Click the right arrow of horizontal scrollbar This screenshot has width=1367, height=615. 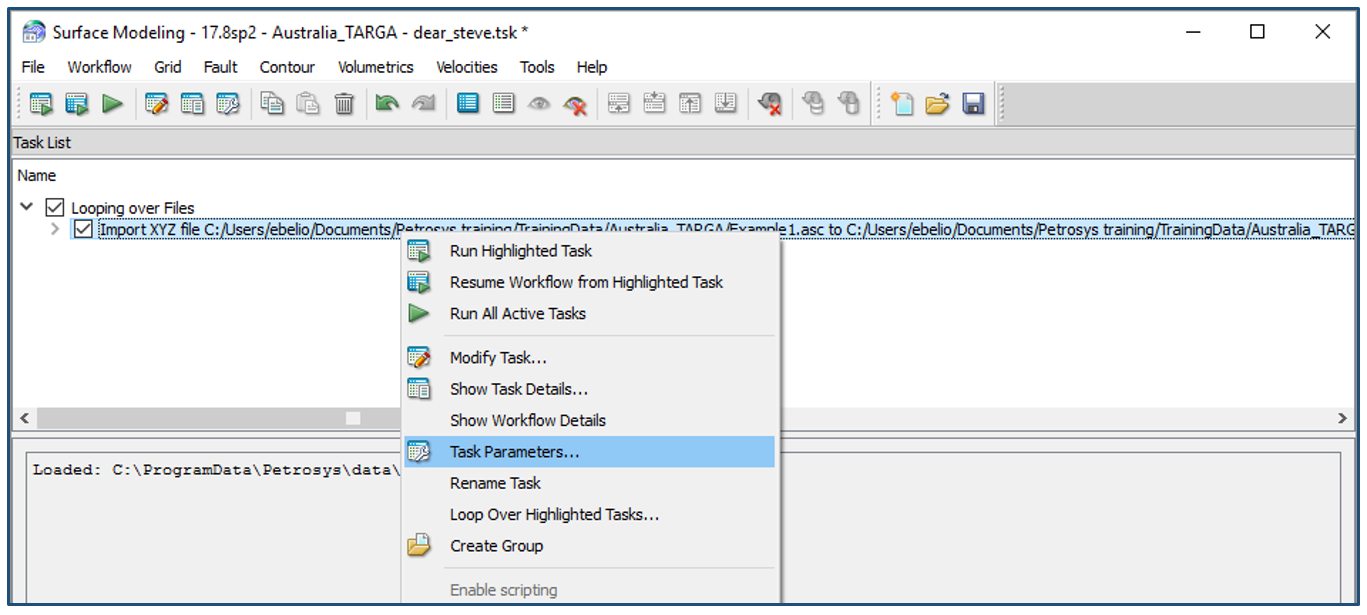pos(1344,418)
